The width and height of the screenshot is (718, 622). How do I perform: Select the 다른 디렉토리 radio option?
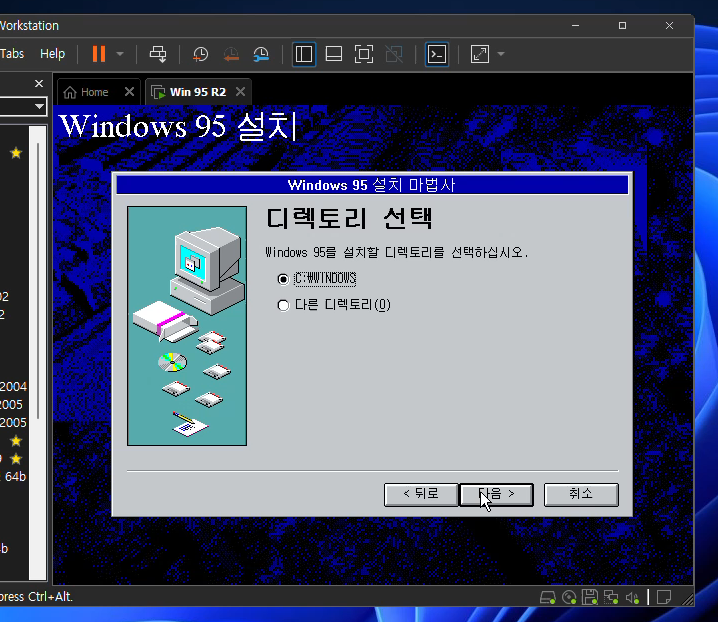click(x=283, y=305)
